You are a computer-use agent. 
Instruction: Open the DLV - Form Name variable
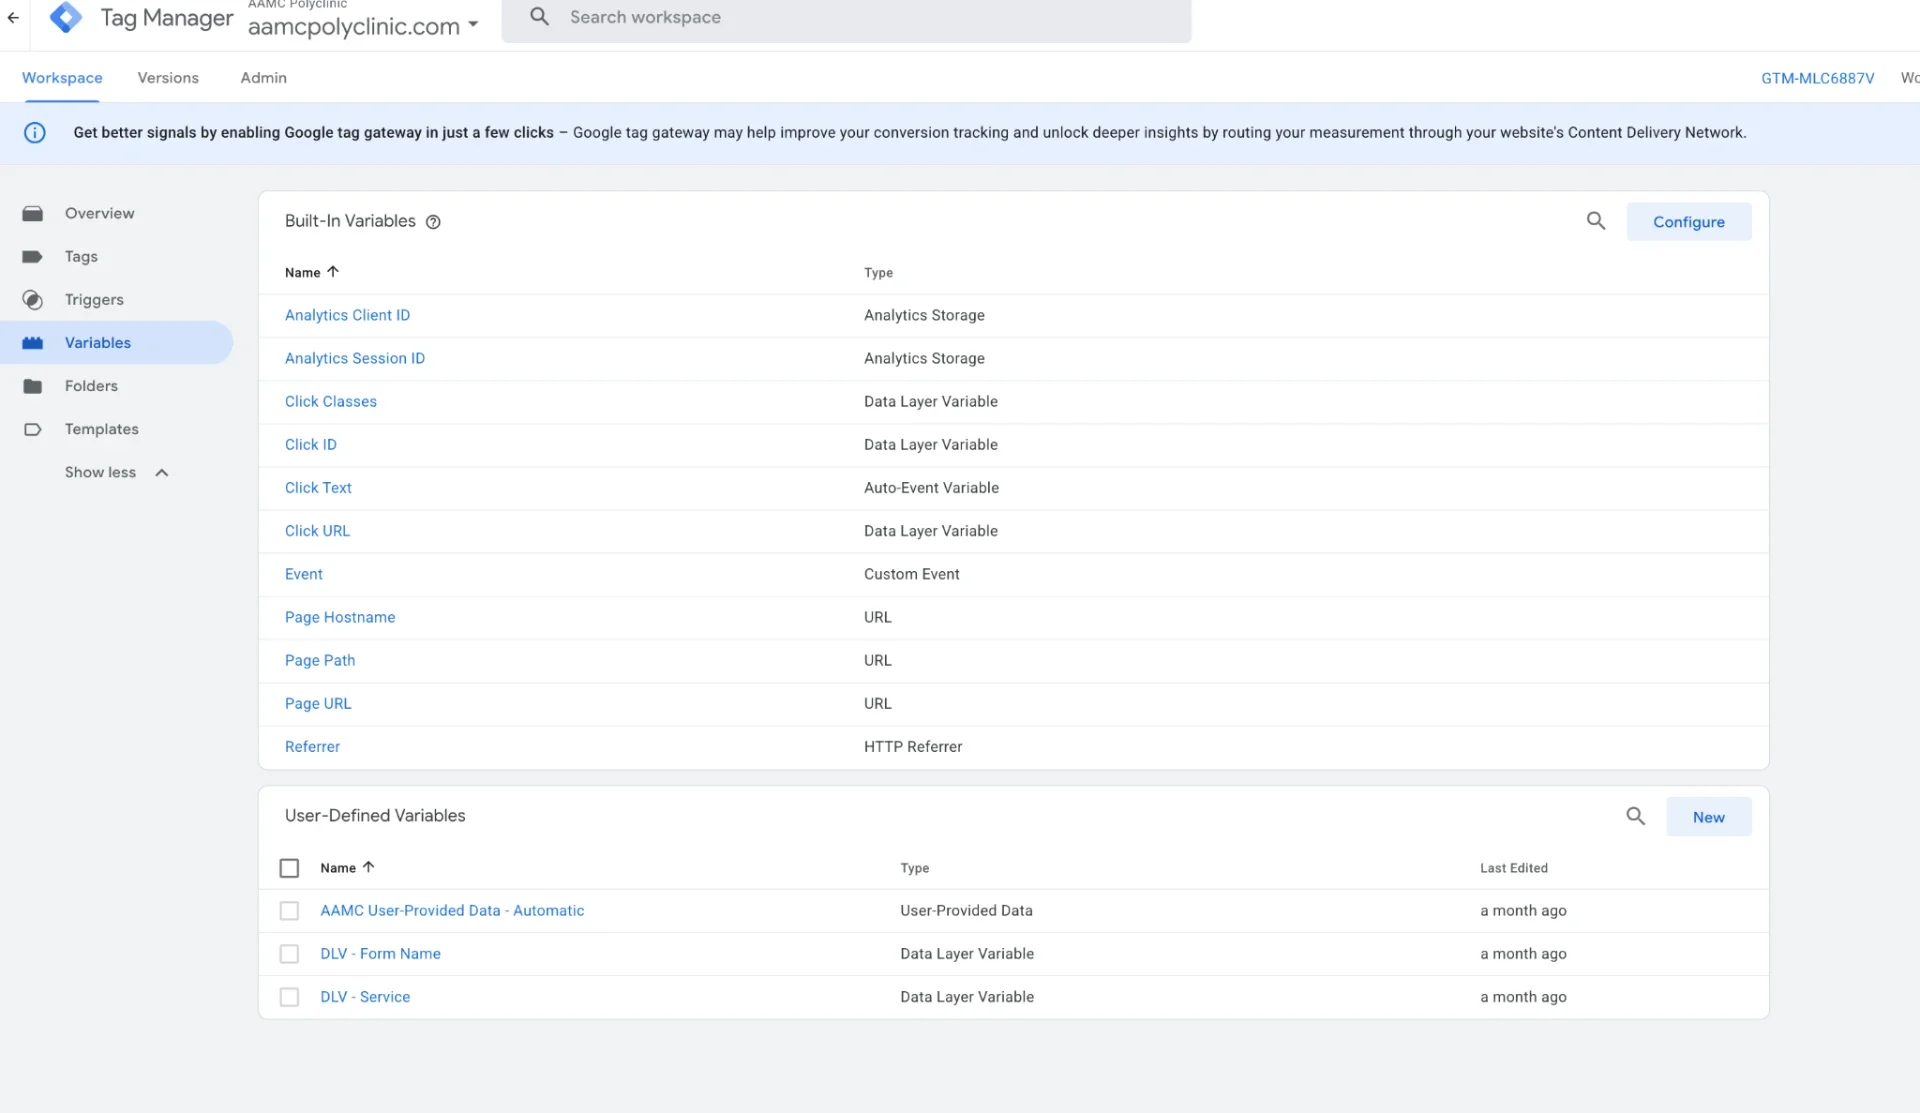pyautogui.click(x=380, y=954)
